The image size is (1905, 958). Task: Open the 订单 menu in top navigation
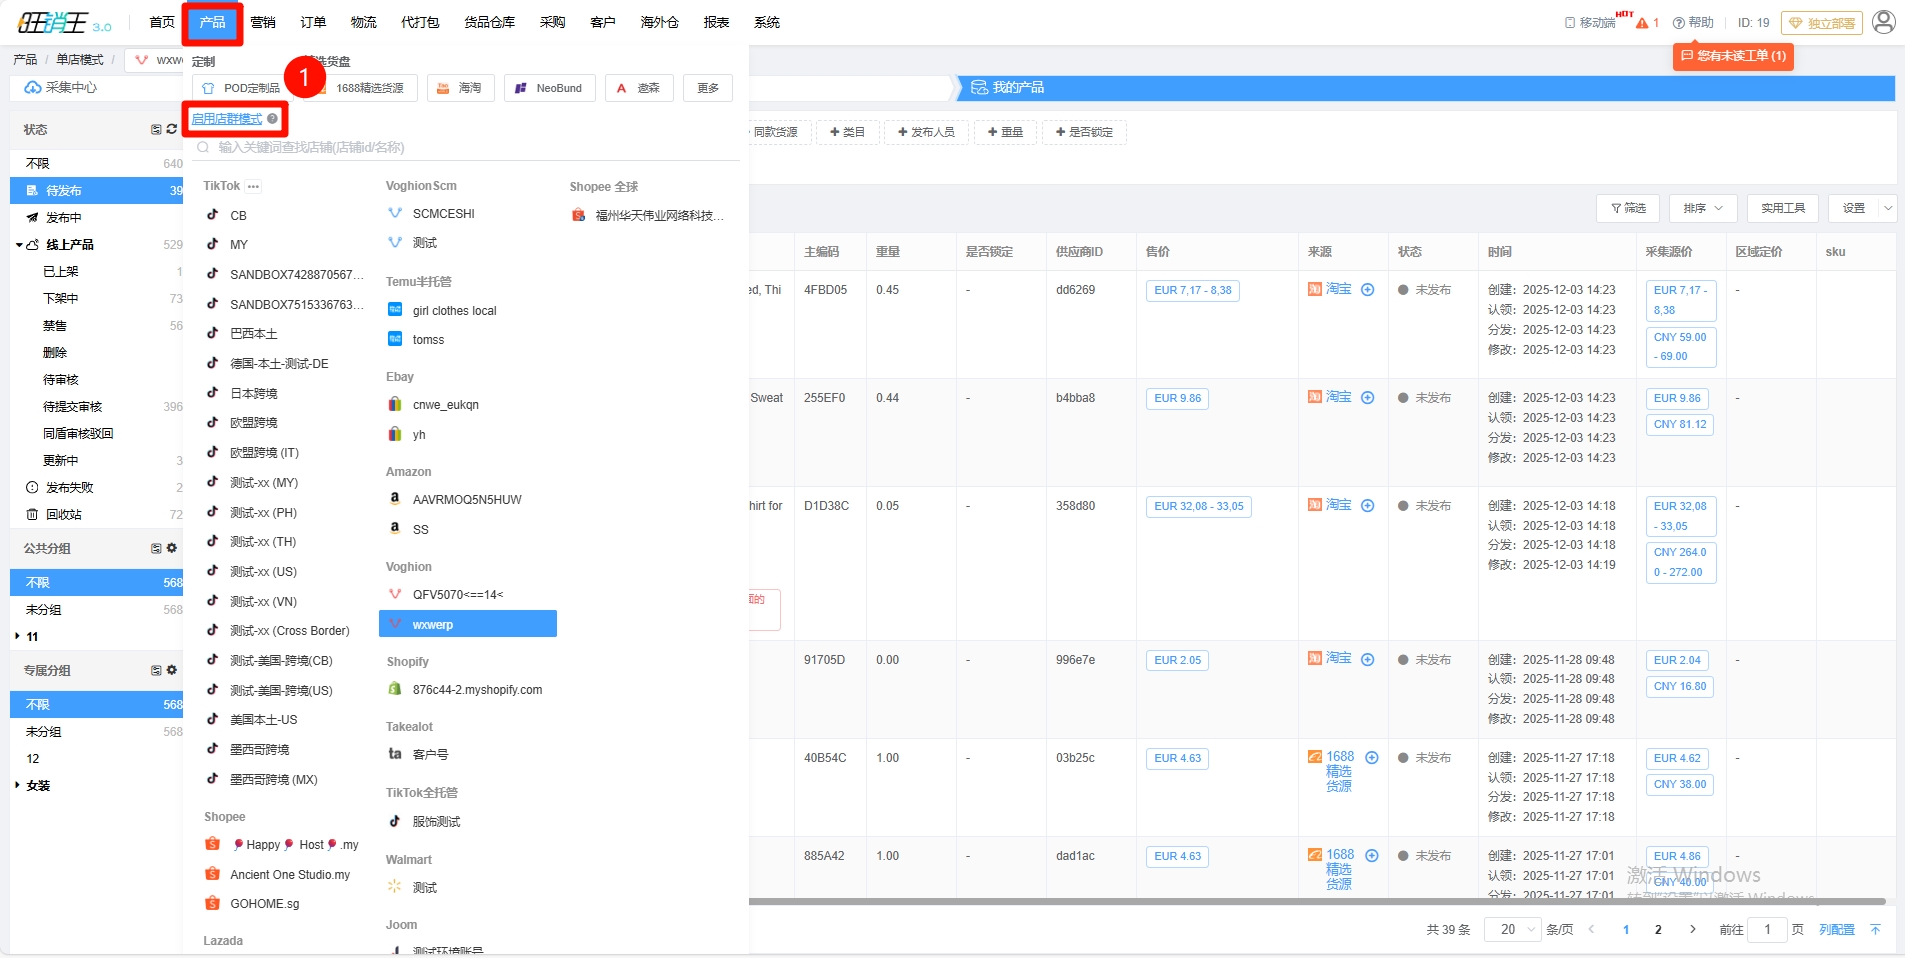coord(313,22)
